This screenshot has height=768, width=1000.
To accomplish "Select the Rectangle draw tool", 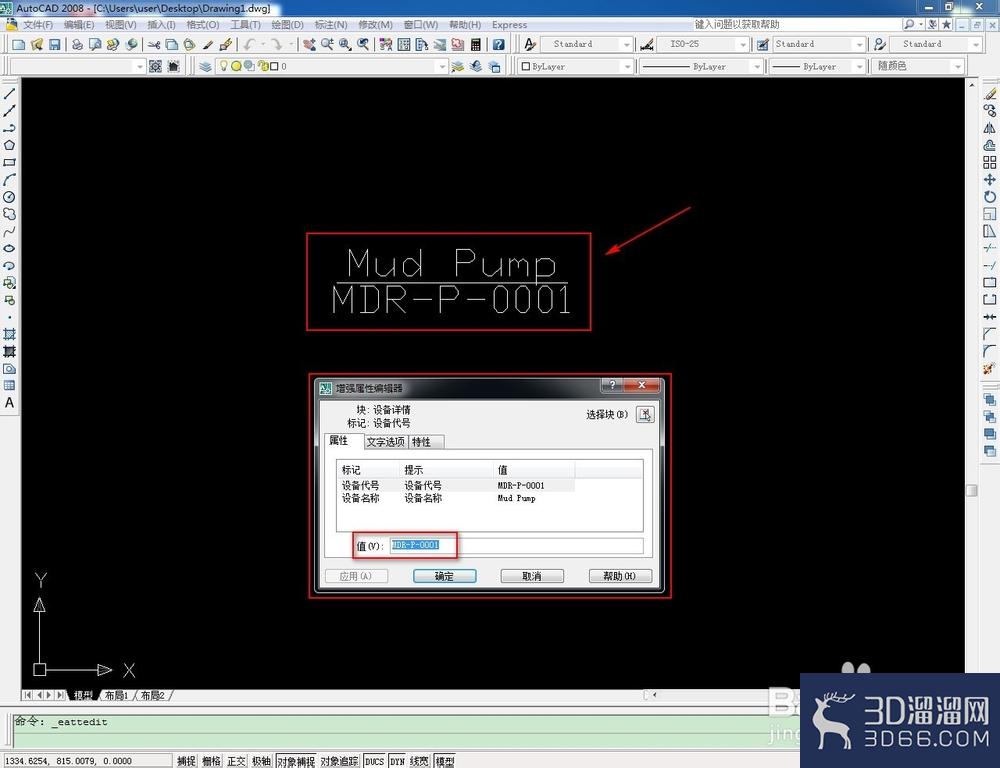I will (10, 163).
